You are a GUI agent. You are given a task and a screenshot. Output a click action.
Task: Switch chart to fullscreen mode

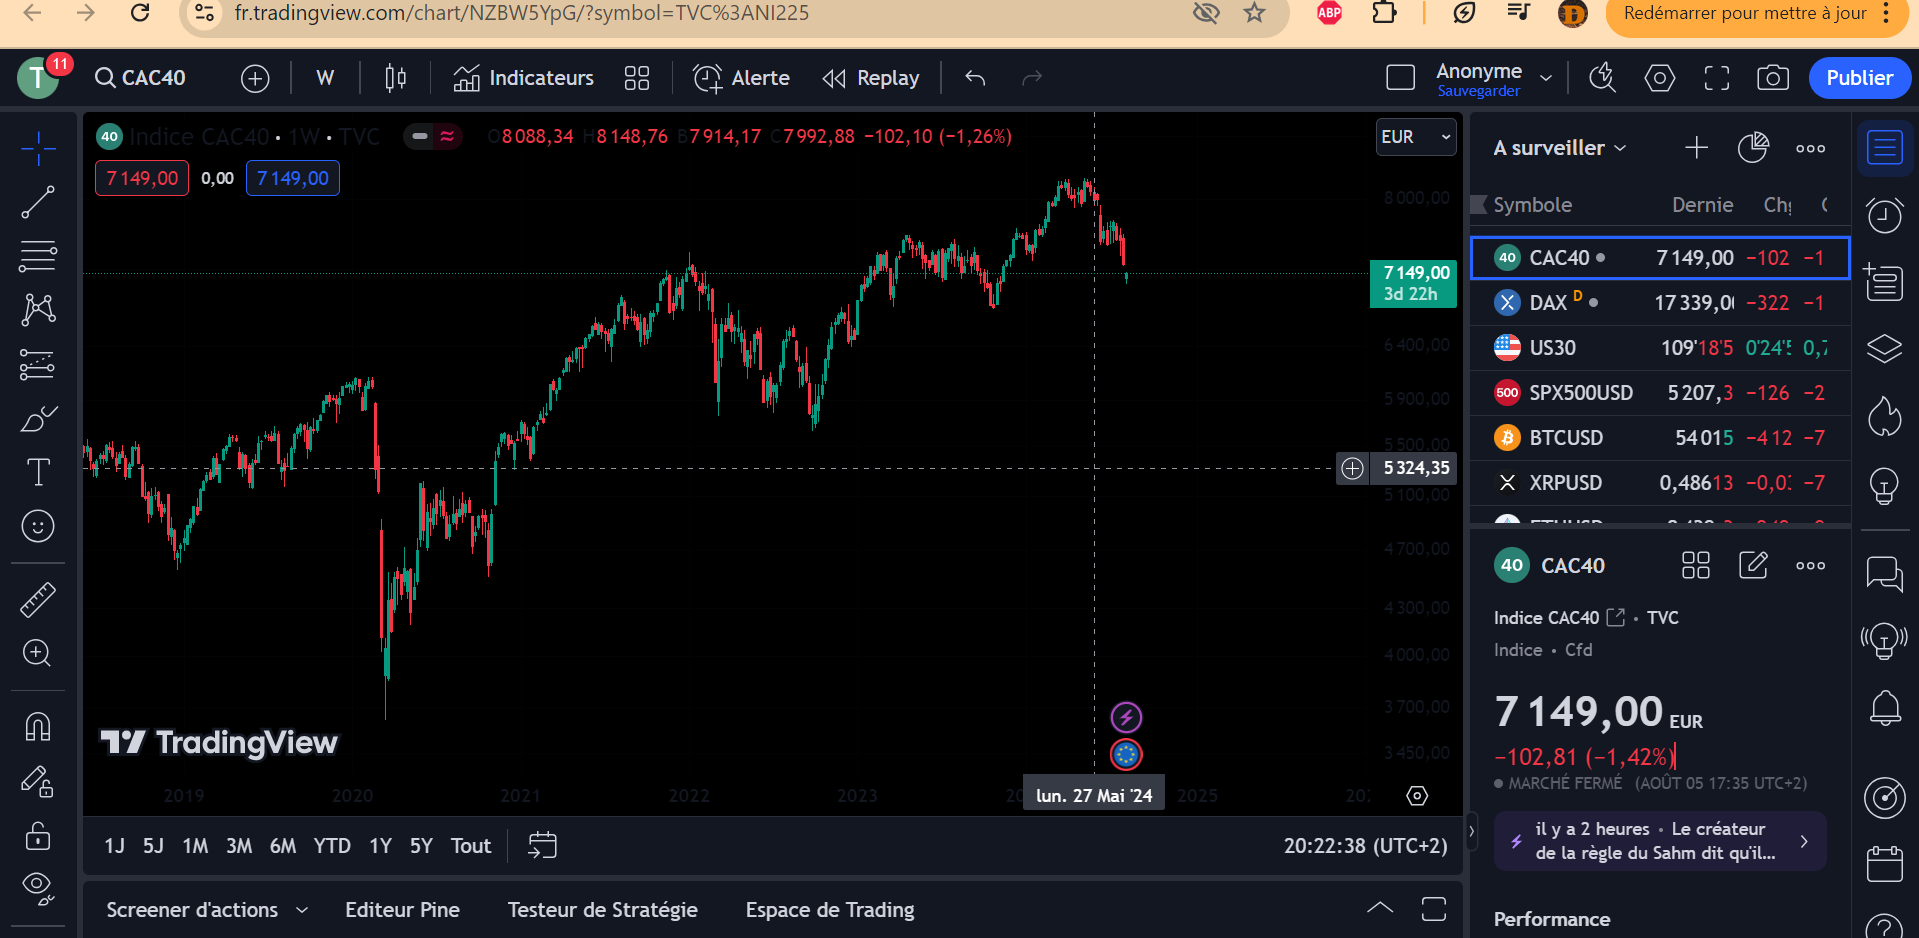click(x=1717, y=78)
